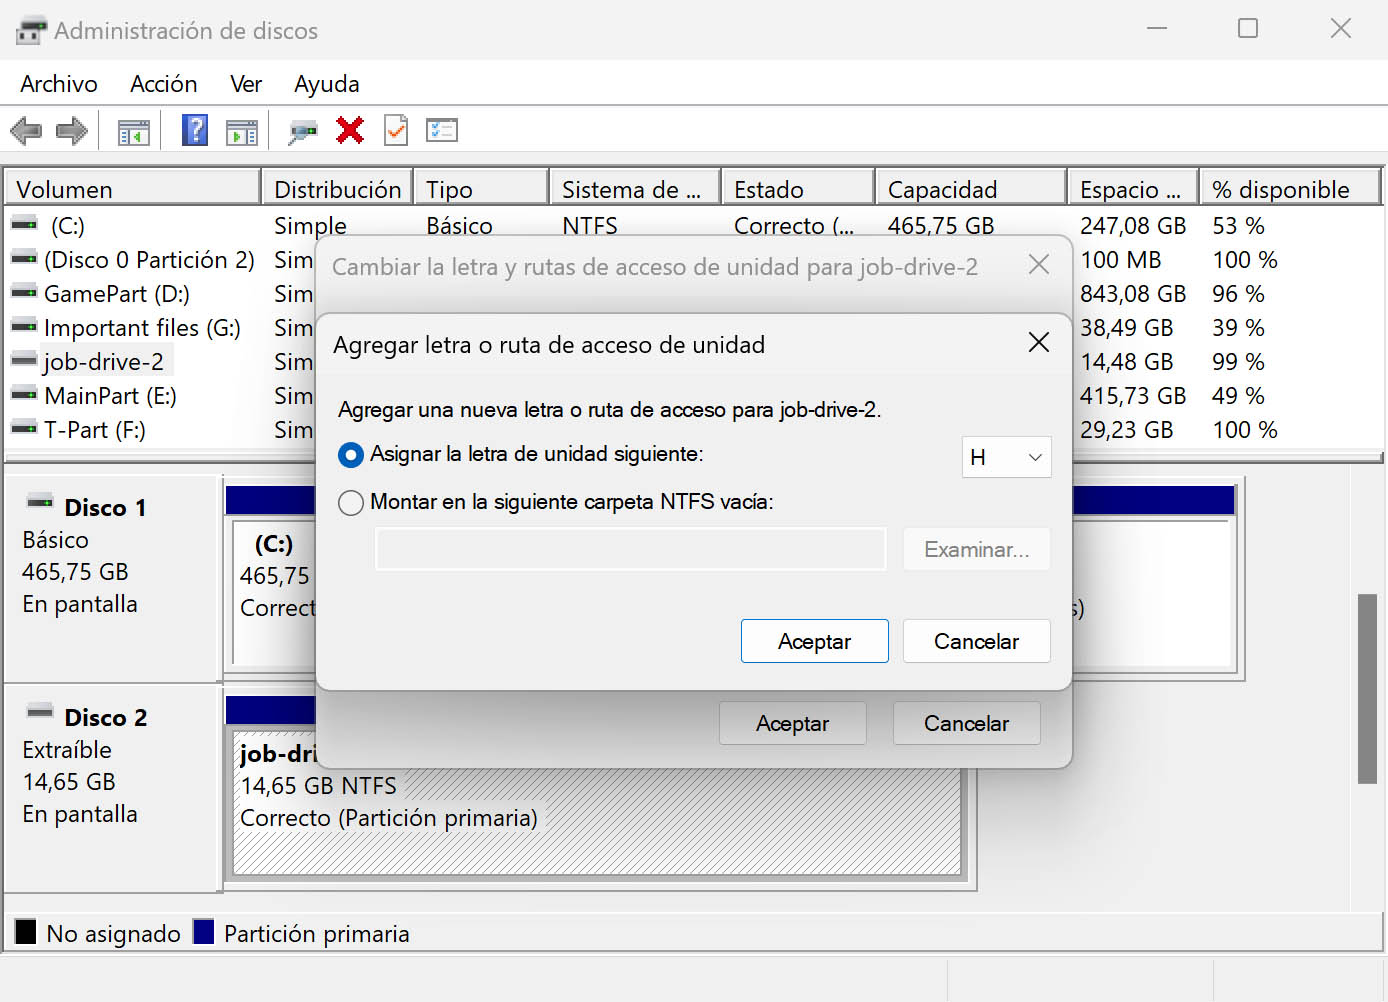
Task: Click the settings list toolbar icon
Action: click(442, 130)
